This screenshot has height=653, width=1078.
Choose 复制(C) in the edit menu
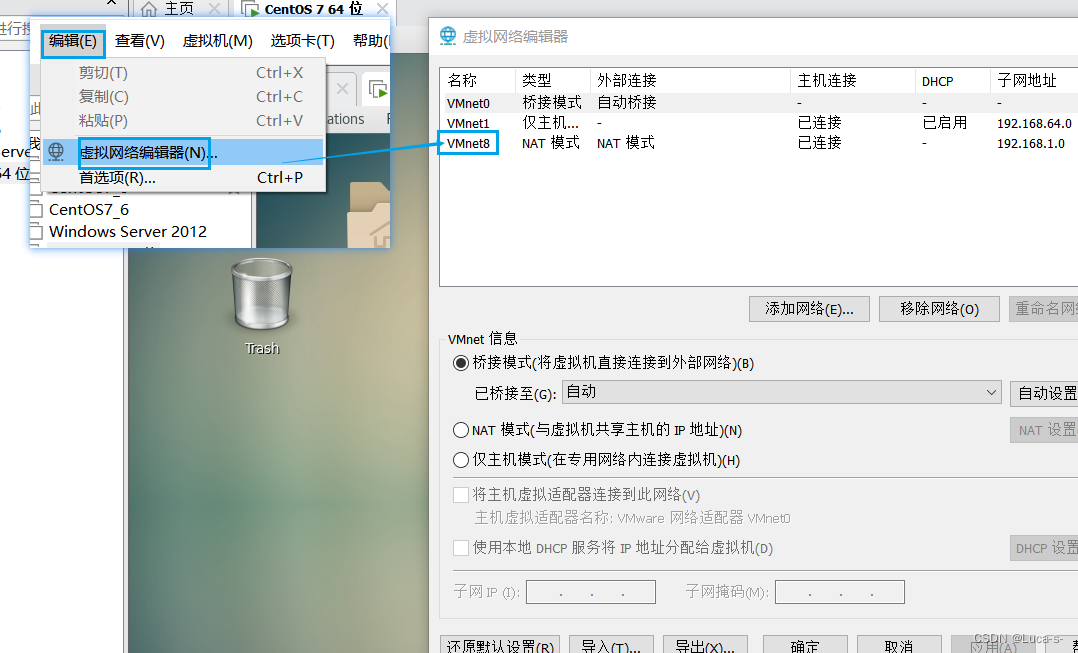(184, 97)
